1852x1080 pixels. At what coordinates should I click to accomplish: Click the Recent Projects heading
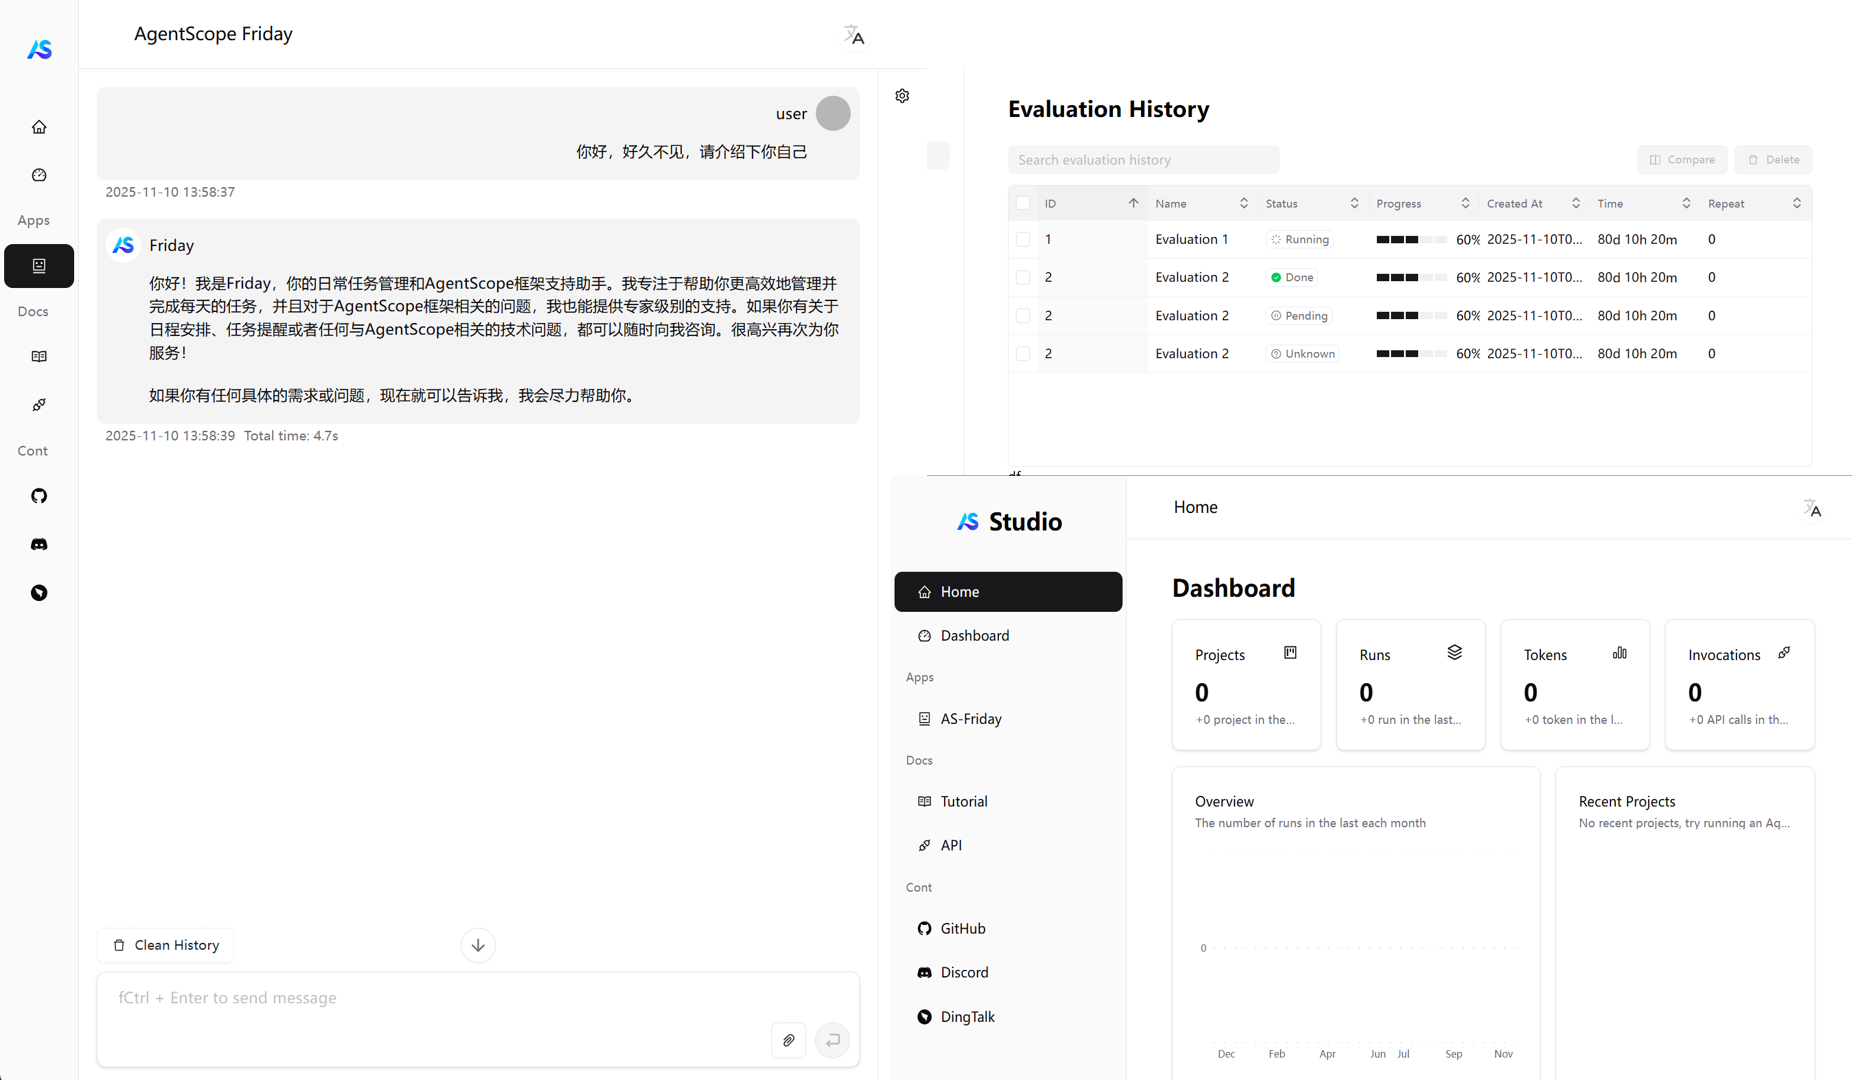tap(1626, 801)
